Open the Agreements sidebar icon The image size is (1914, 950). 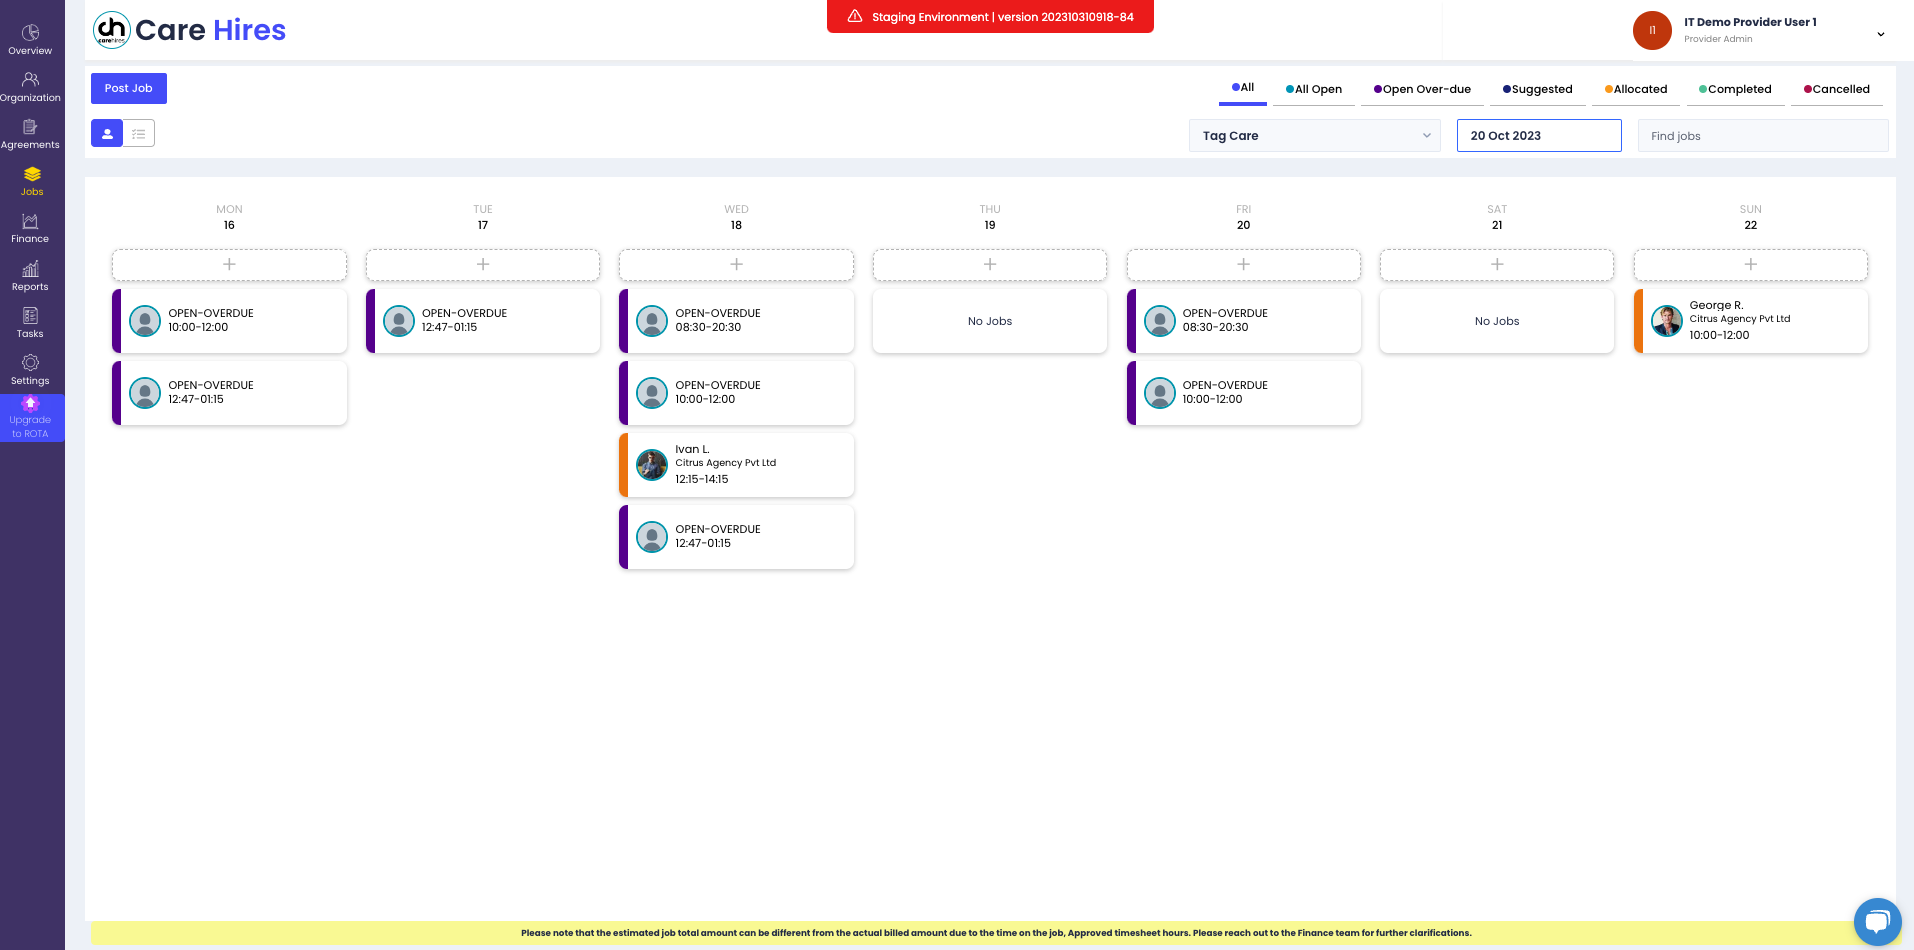(31, 127)
